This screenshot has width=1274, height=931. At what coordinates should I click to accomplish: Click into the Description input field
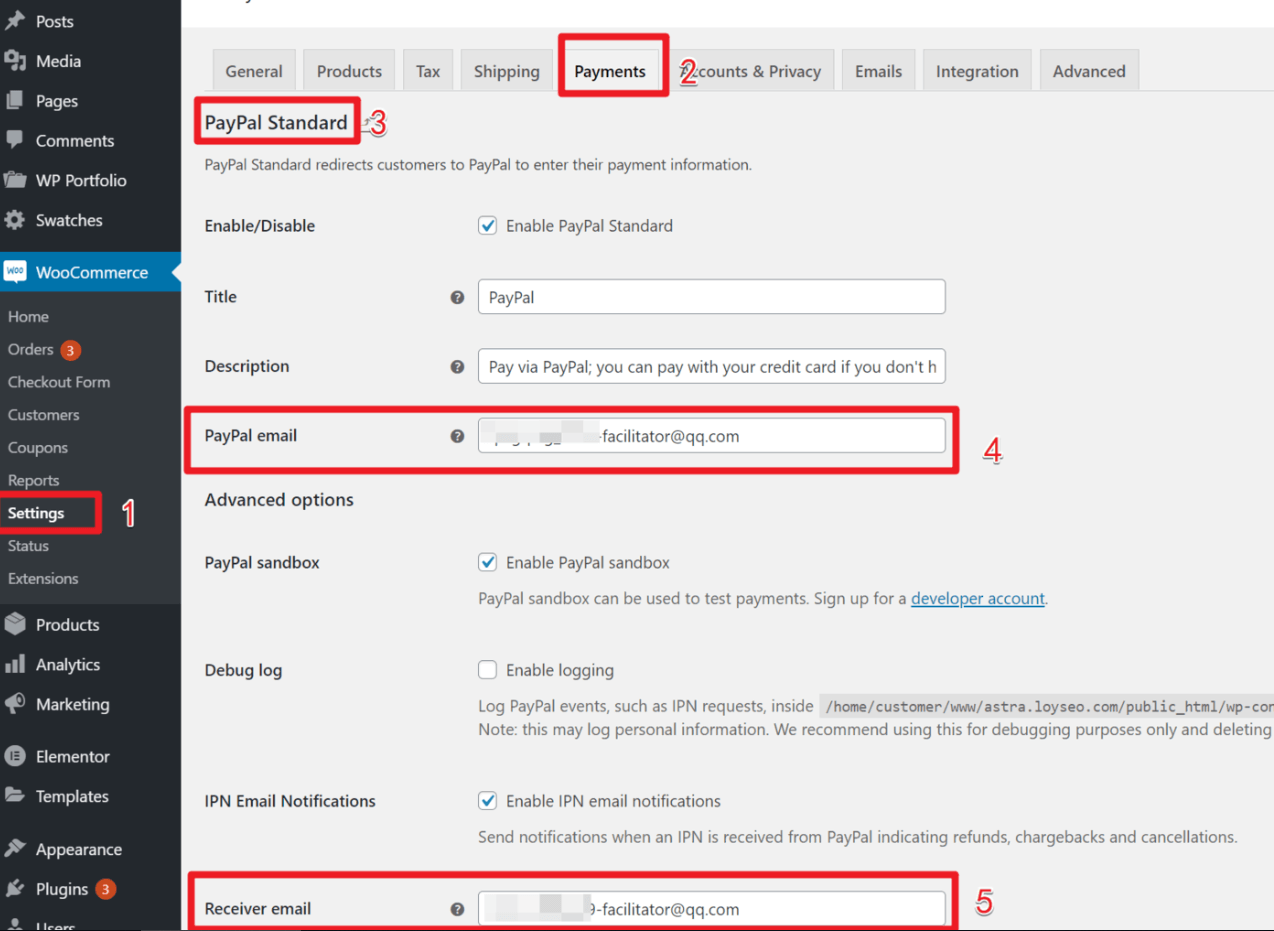[712, 367]
